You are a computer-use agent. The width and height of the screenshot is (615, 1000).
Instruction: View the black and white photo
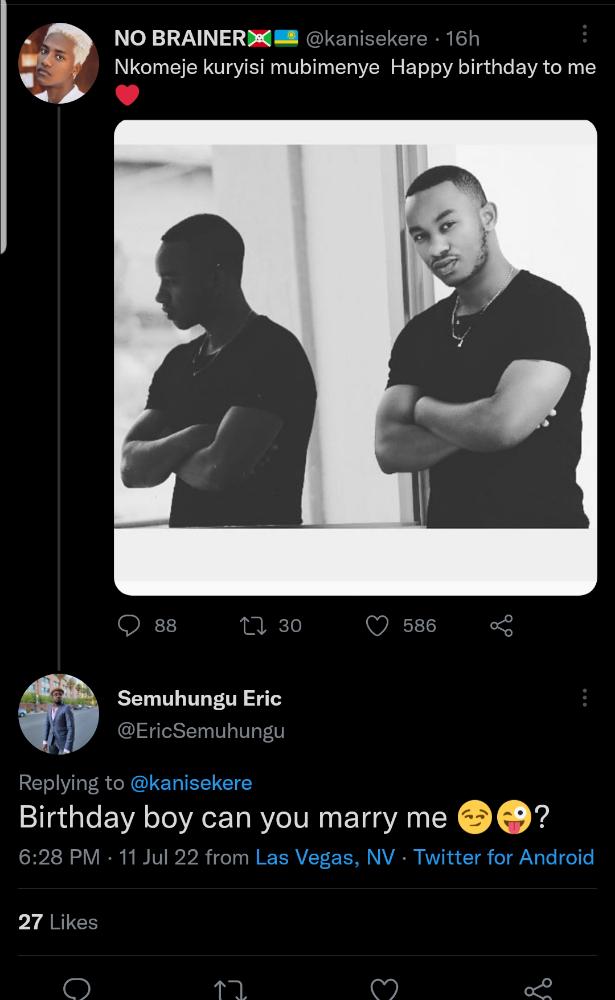coord(355,357)
